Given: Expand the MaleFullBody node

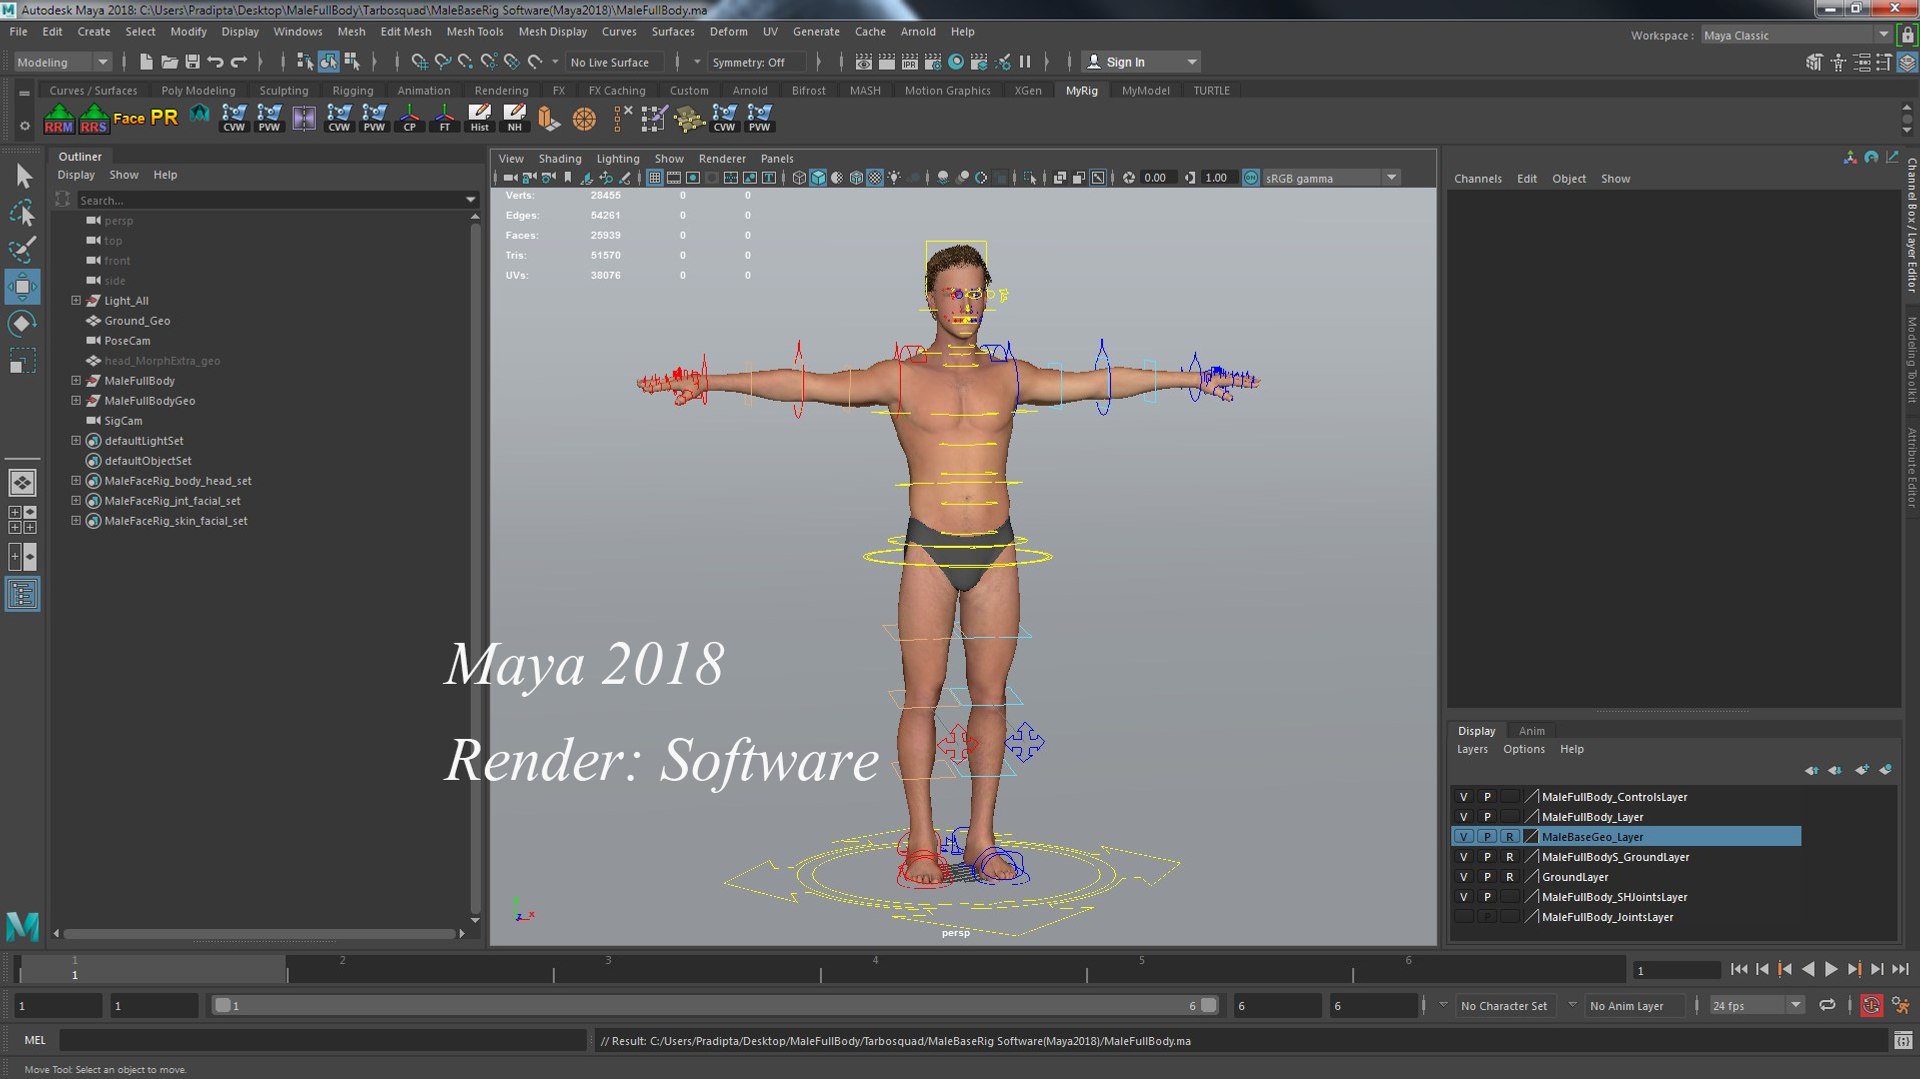Looking at the screenshot, I should (76, 380).
